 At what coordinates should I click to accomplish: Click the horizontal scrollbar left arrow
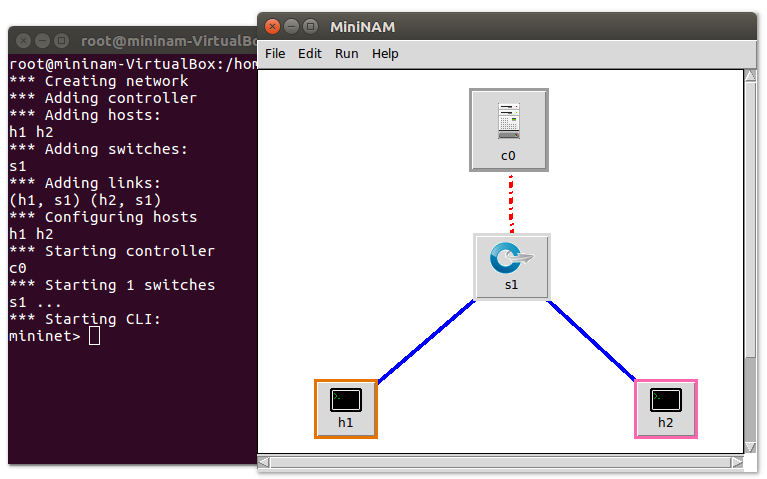coord(264,462)
